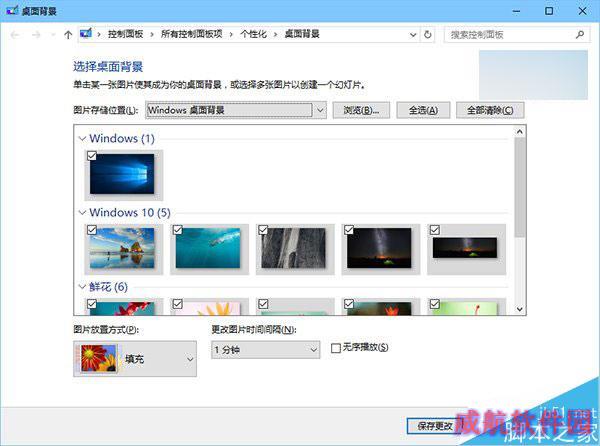Uncheck the wide night tent wallpaper checkbox
The width and height of the screenshot is (600, 446).
(x=435, y=230)
